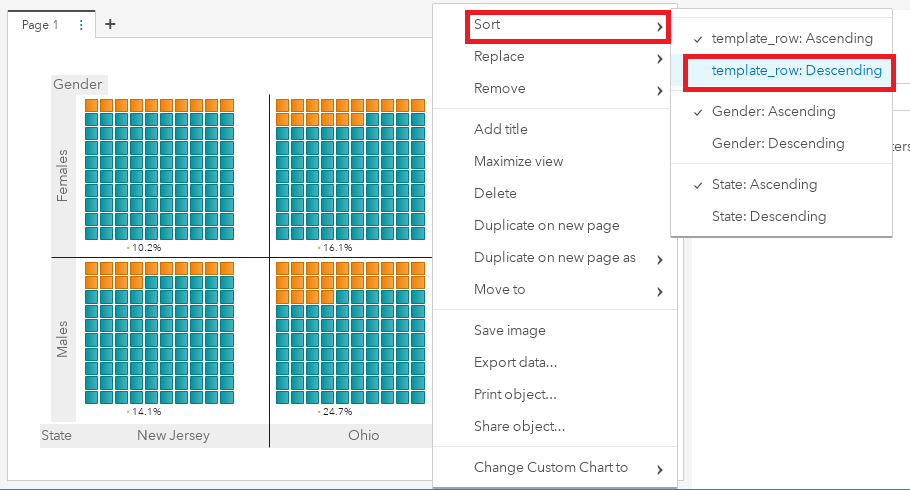Switch to the Page 1 tab
This screenshot has height=490, width=910.
coord(40,25)
